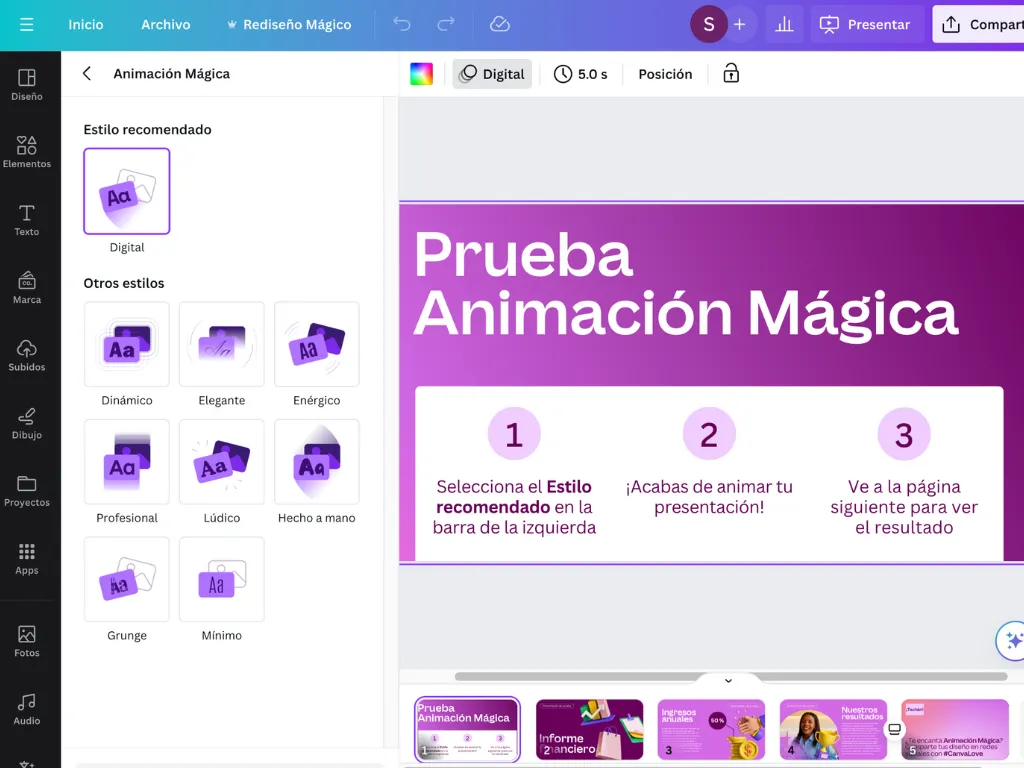Select the Profesional animation style
The image size is (1024, 768).
tap(127, 462)
